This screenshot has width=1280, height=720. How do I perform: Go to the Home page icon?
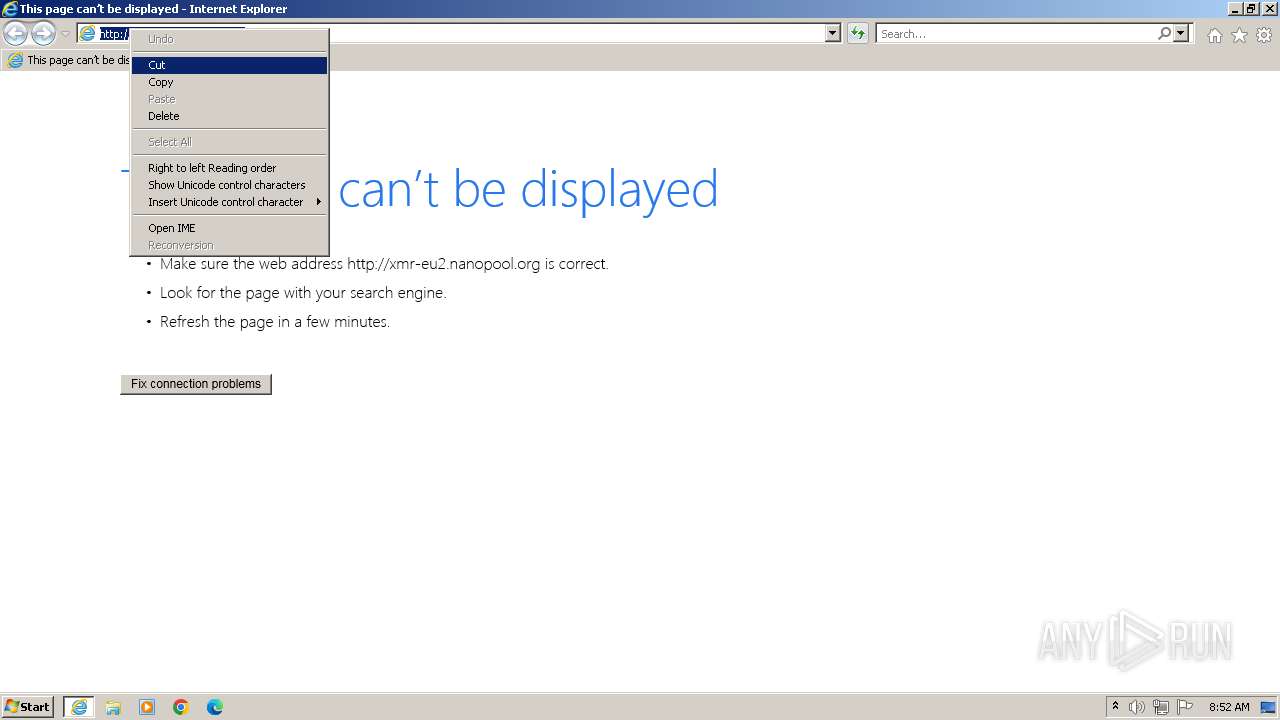tap(1214, 35)
